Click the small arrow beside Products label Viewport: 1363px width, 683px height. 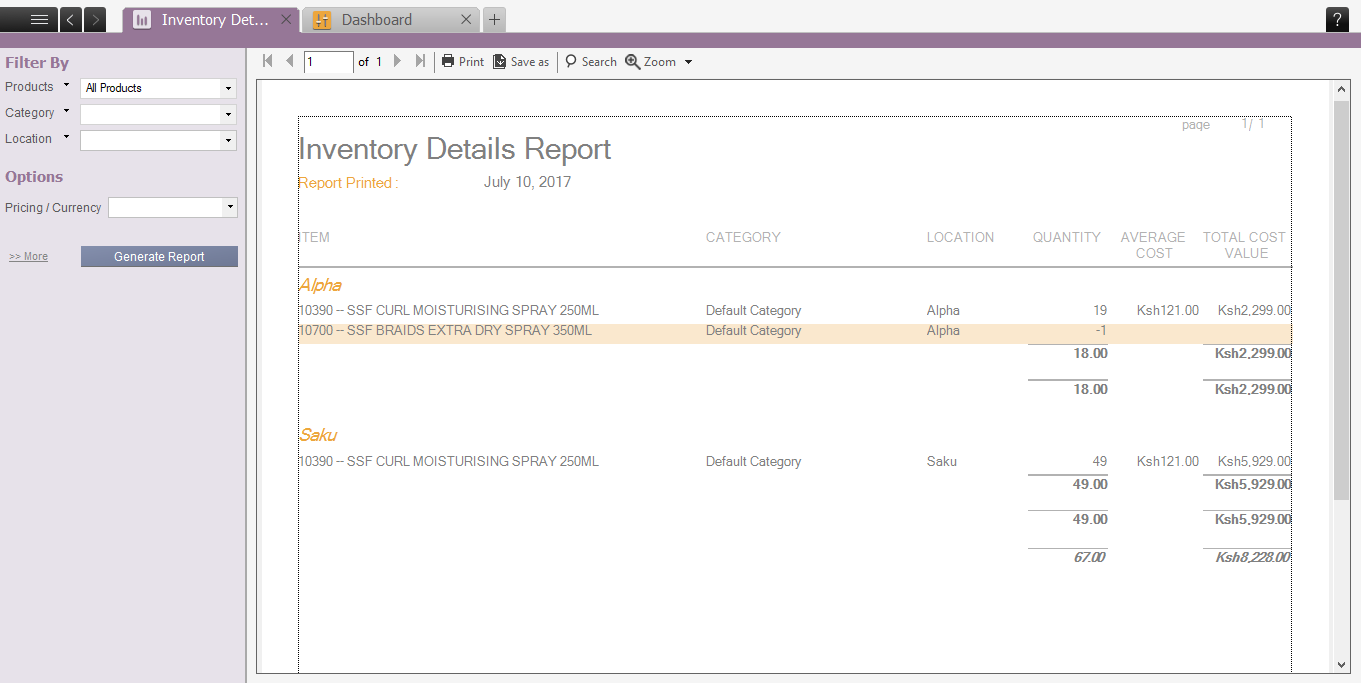pos(67,85)
